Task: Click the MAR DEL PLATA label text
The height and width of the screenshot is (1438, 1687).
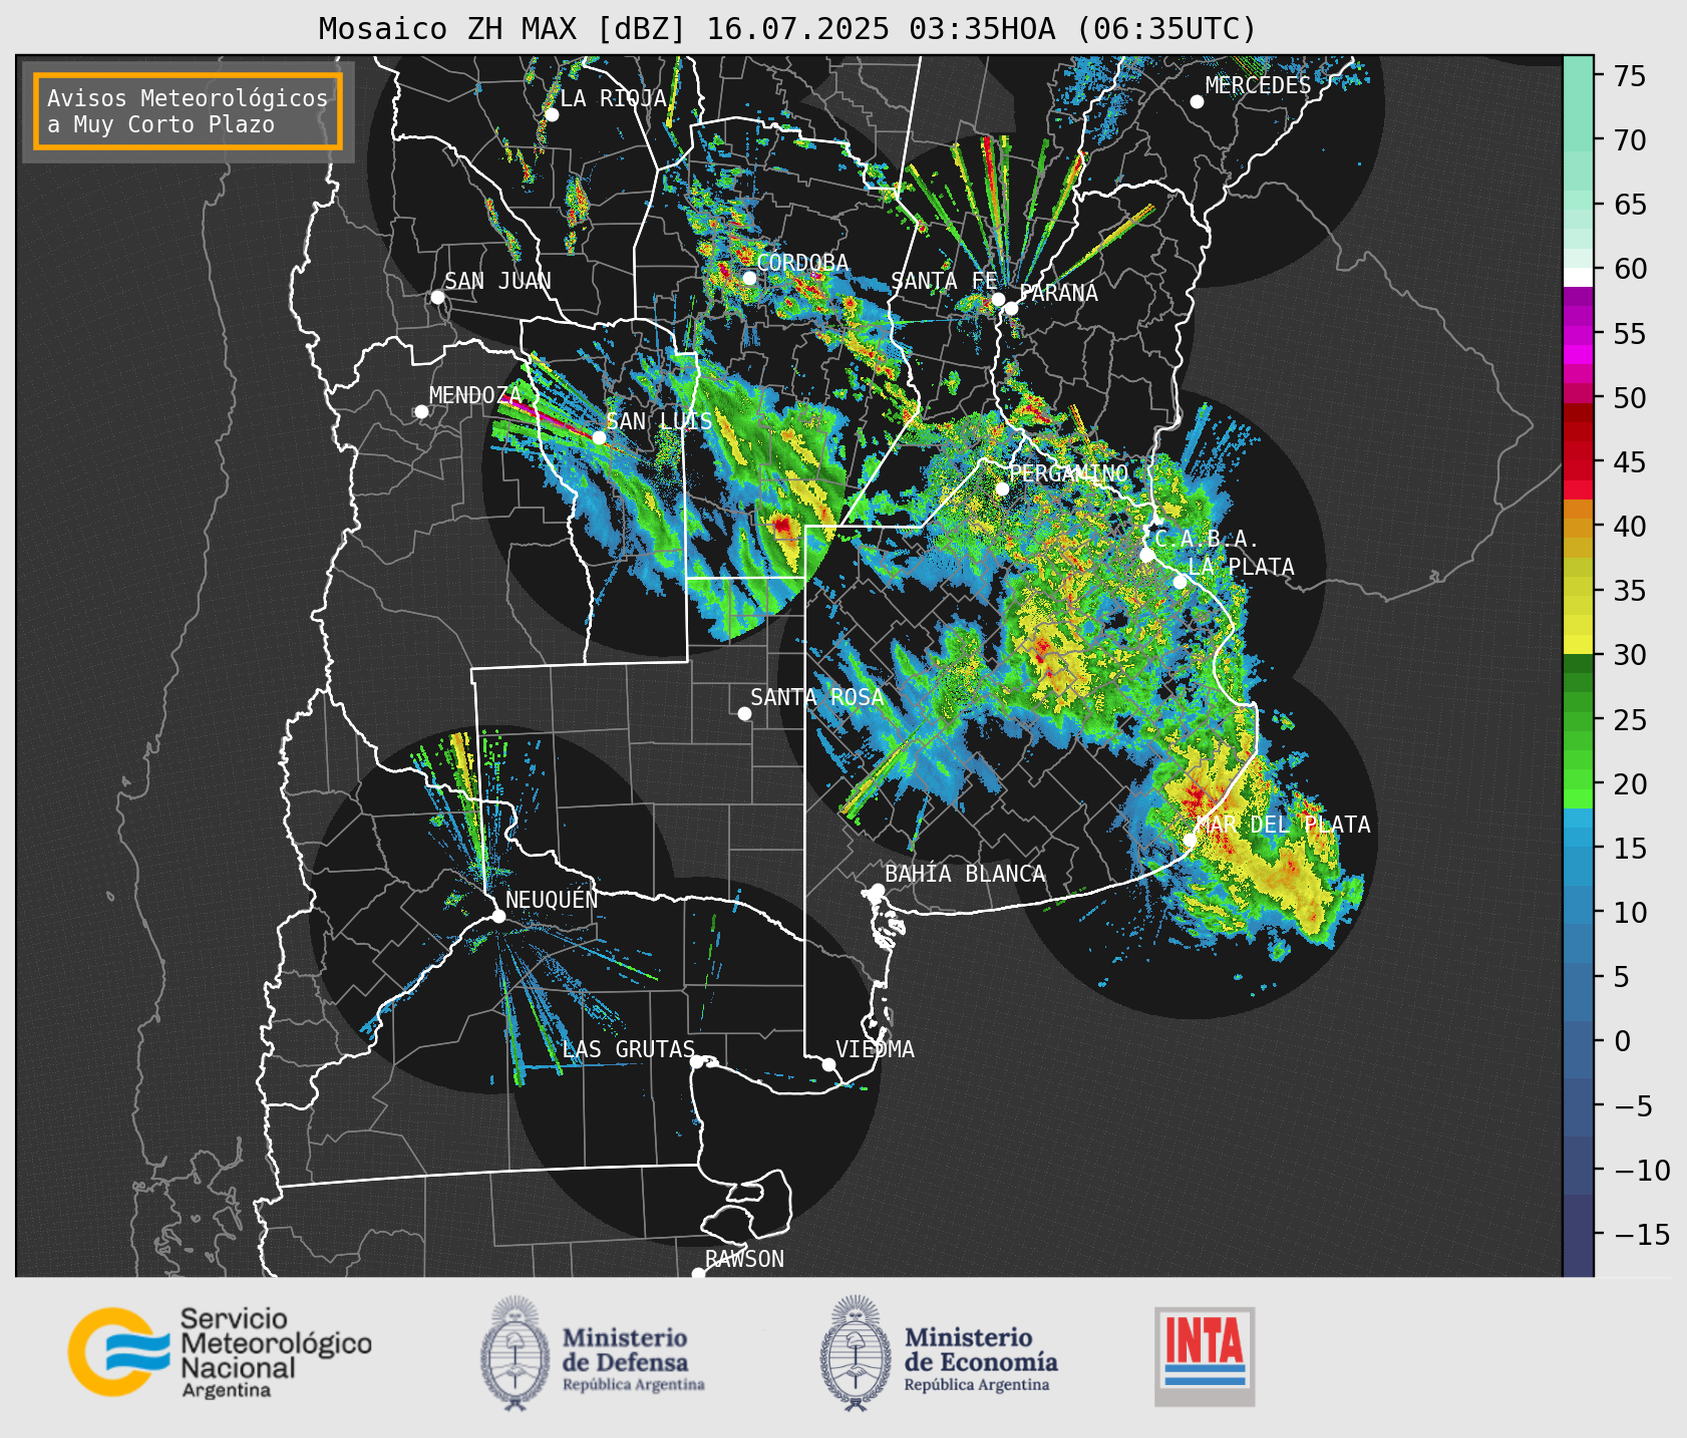Action: coord(1283,825)
